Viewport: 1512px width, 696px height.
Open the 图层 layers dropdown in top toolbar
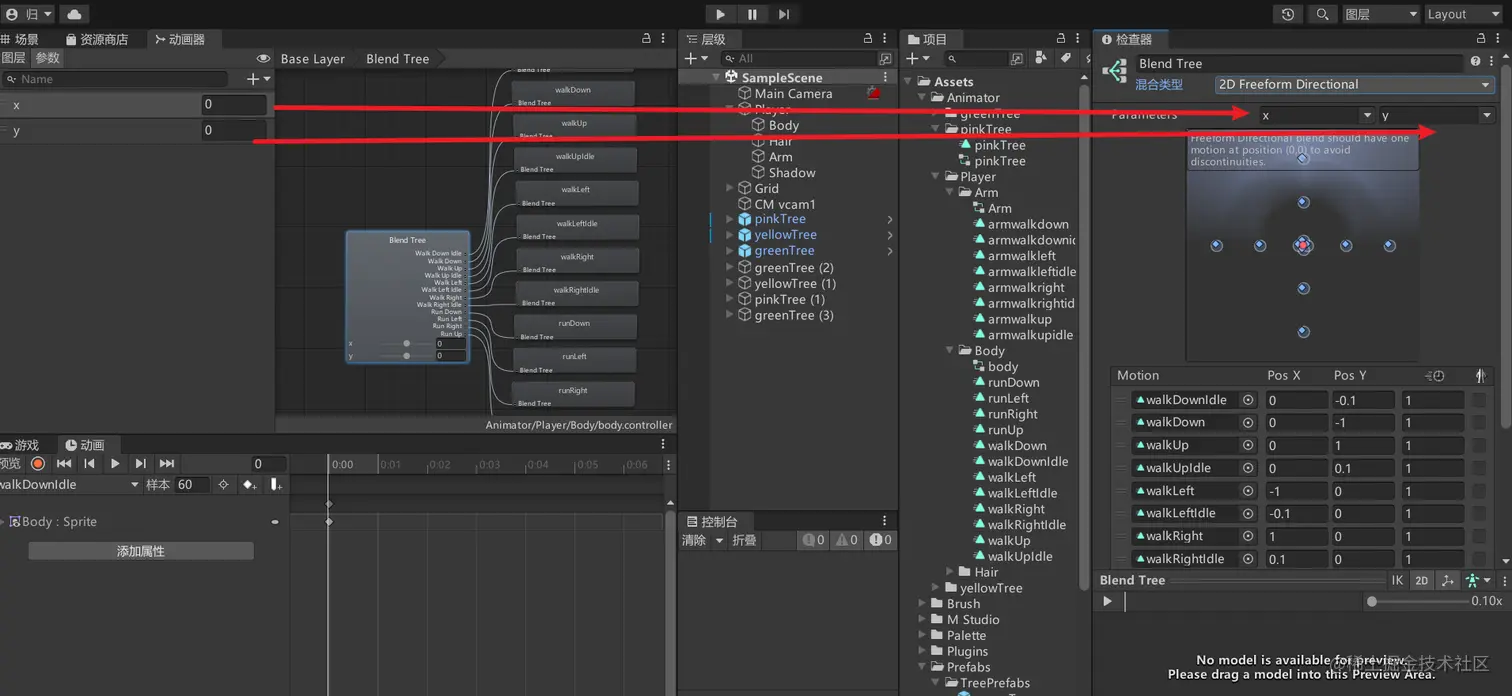(1381, 14)
